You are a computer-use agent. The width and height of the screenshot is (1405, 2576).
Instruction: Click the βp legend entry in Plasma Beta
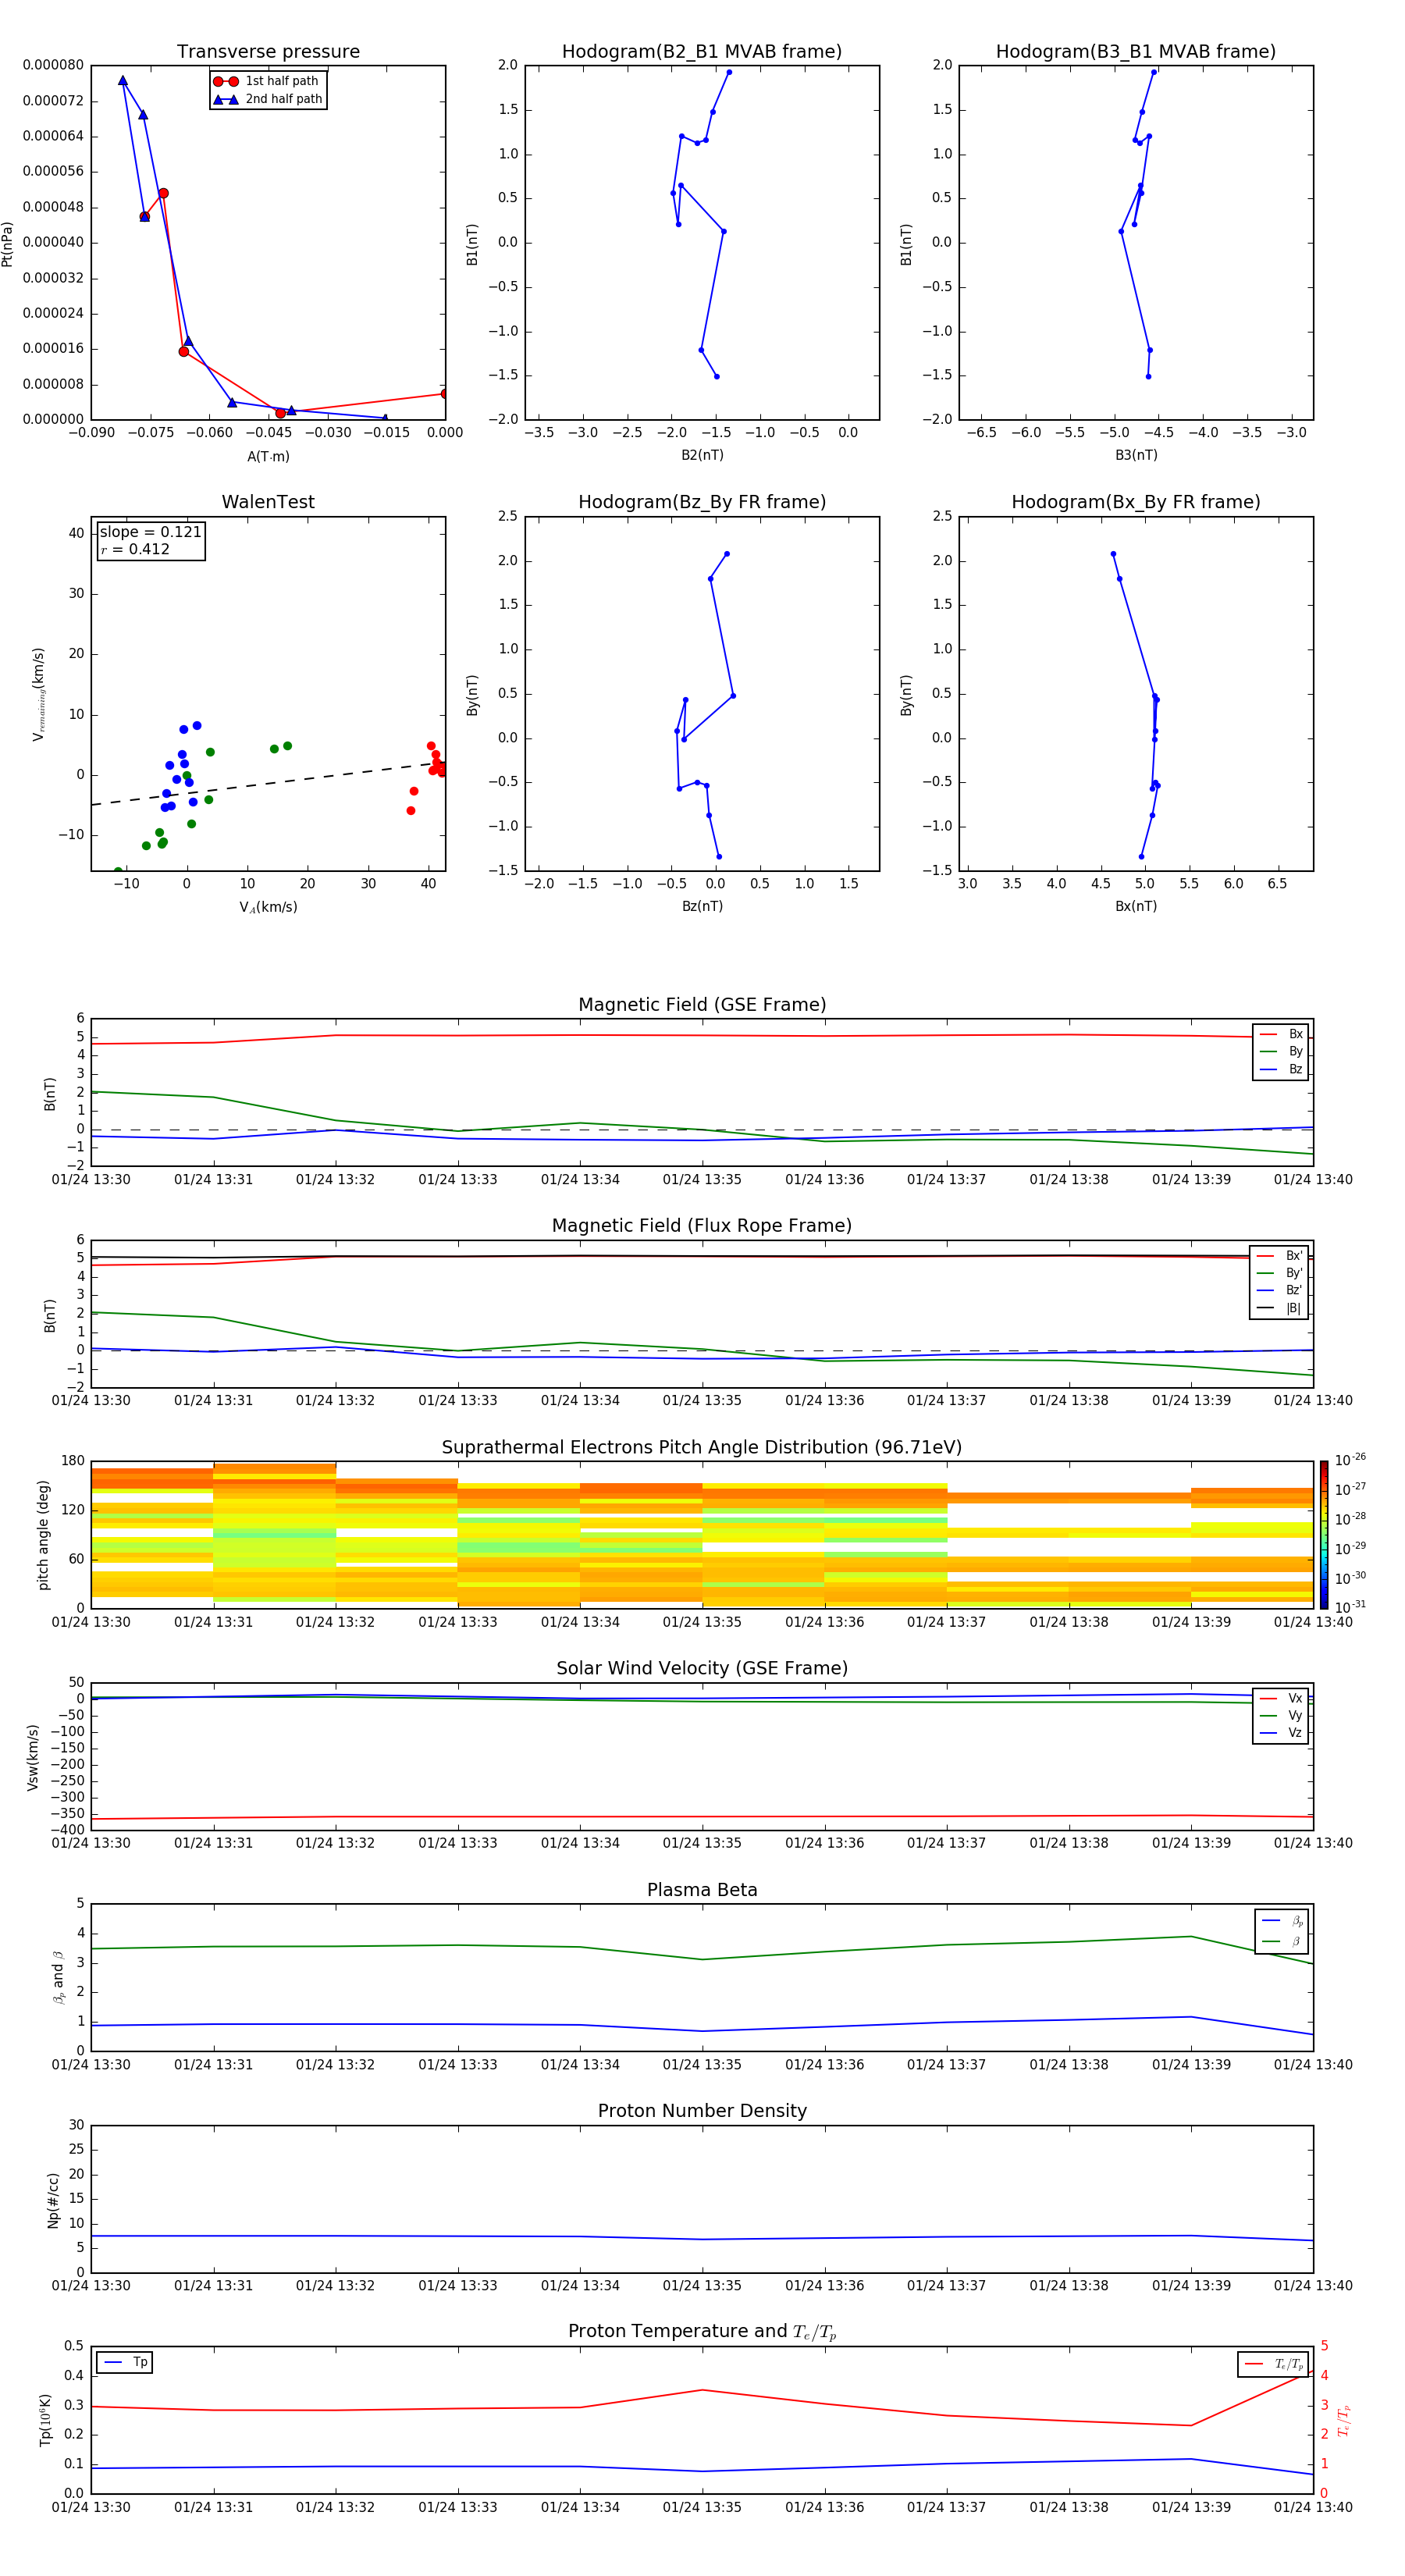click(x=1282, y=1921)
